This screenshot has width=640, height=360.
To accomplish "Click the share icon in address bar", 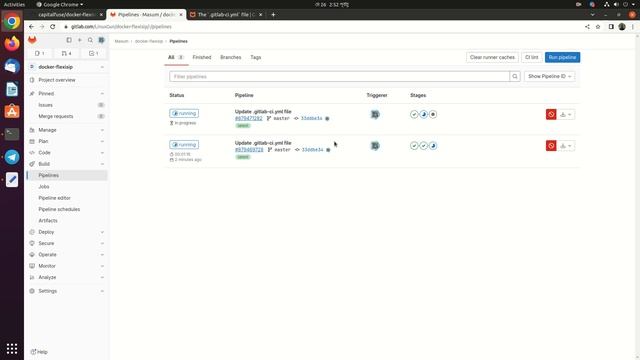I will (587, 27).
